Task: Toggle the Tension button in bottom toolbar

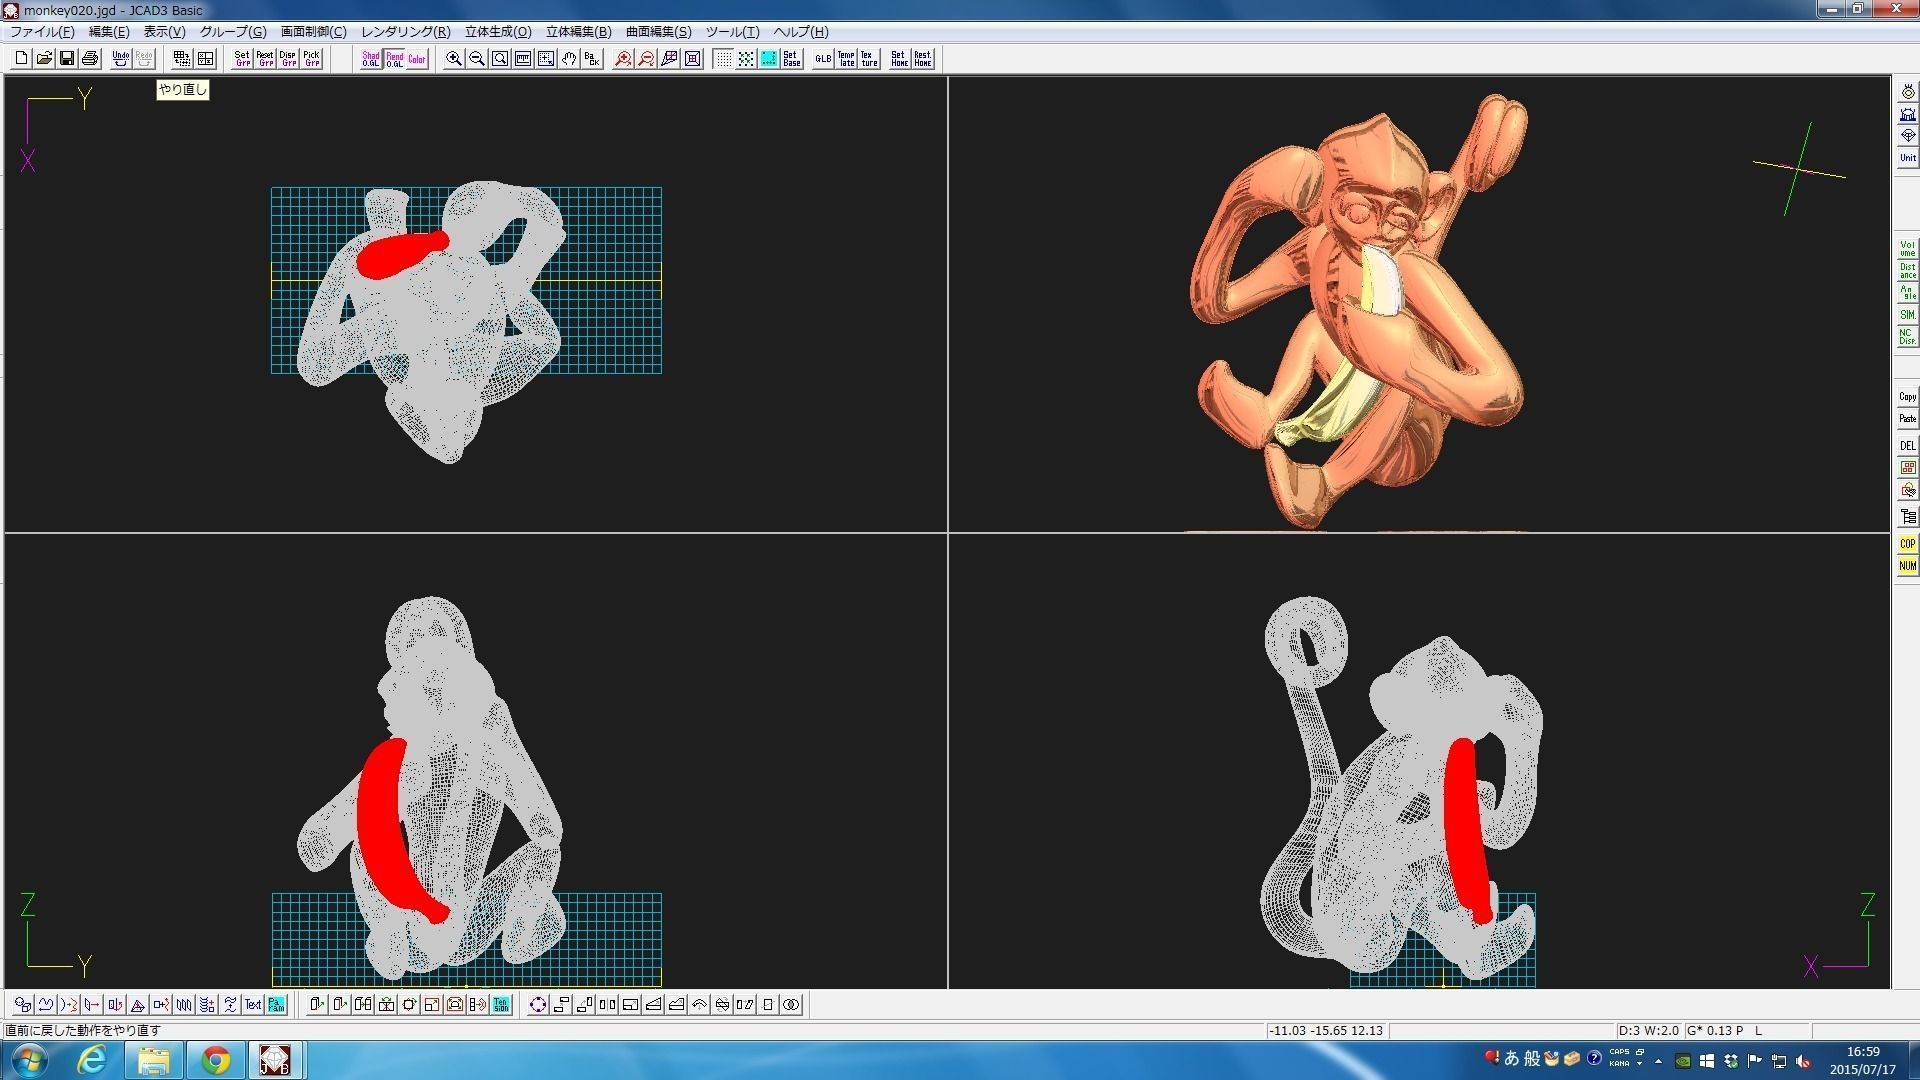Action: point(501,1005)
